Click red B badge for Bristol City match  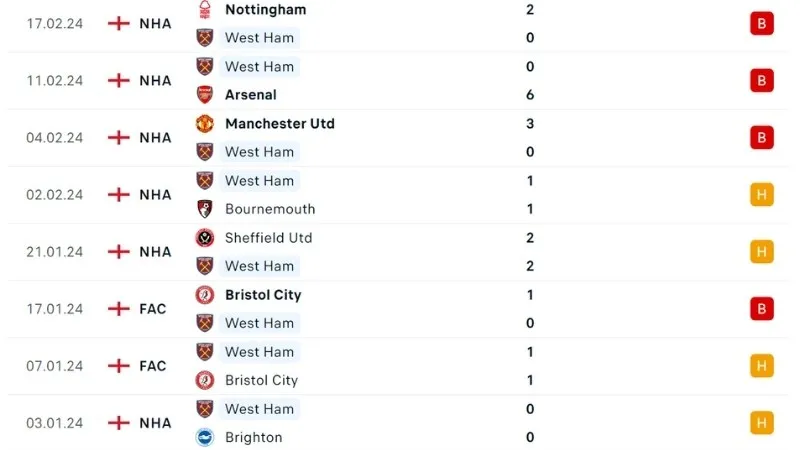(762, 309)
